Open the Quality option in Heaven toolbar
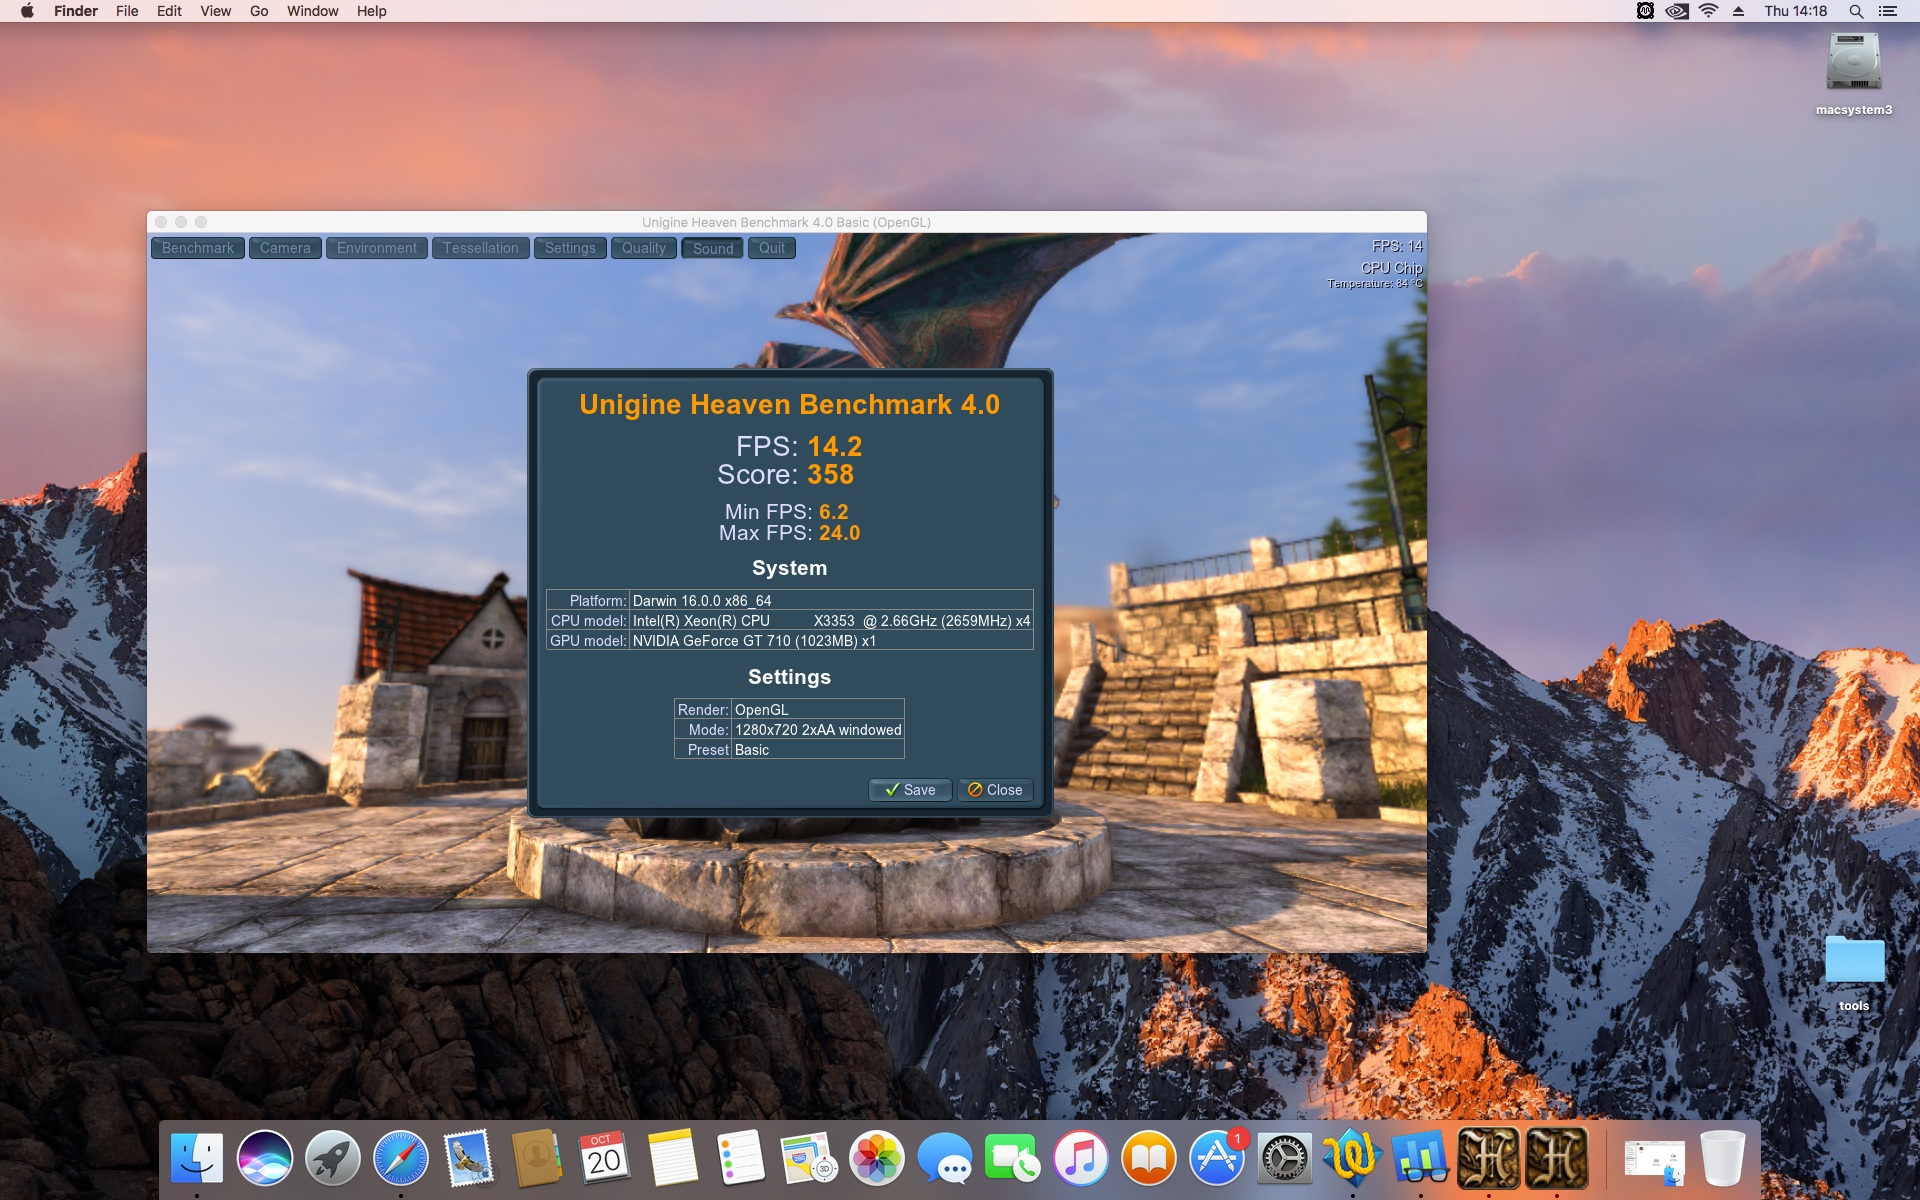The height and width of the screenshot is (1200, 1920). pos(643,248)
